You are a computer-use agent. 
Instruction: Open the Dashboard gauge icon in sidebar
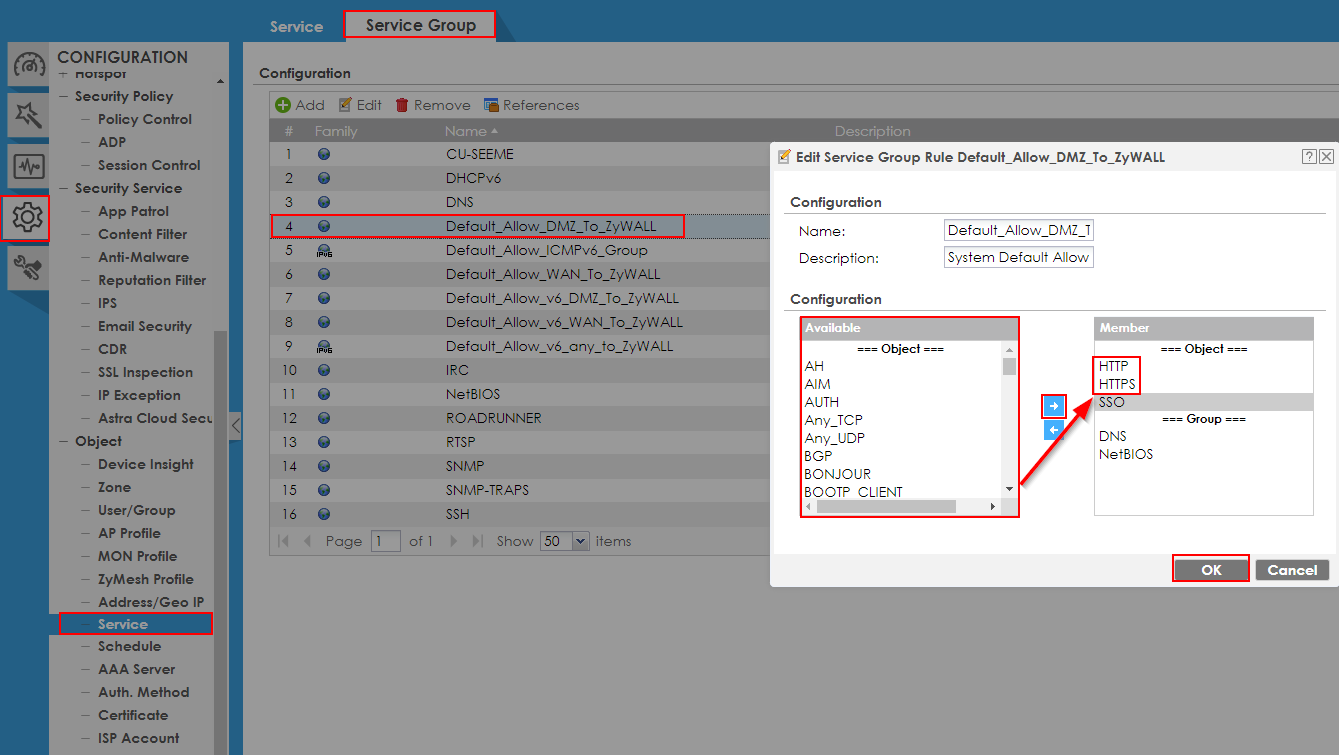(27, 67)
